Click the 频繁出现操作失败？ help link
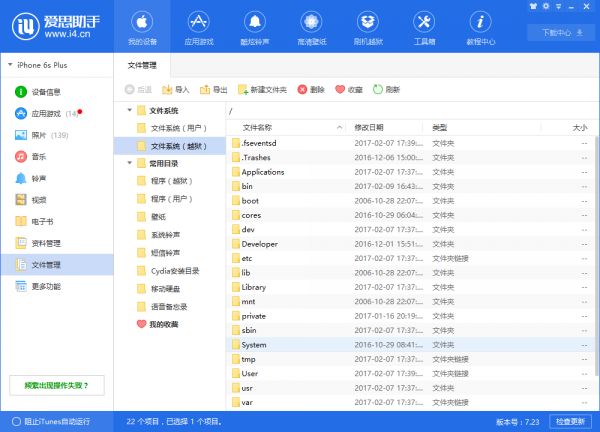The image size is (600, 432). pyautogui.click(x=57, y=385)
